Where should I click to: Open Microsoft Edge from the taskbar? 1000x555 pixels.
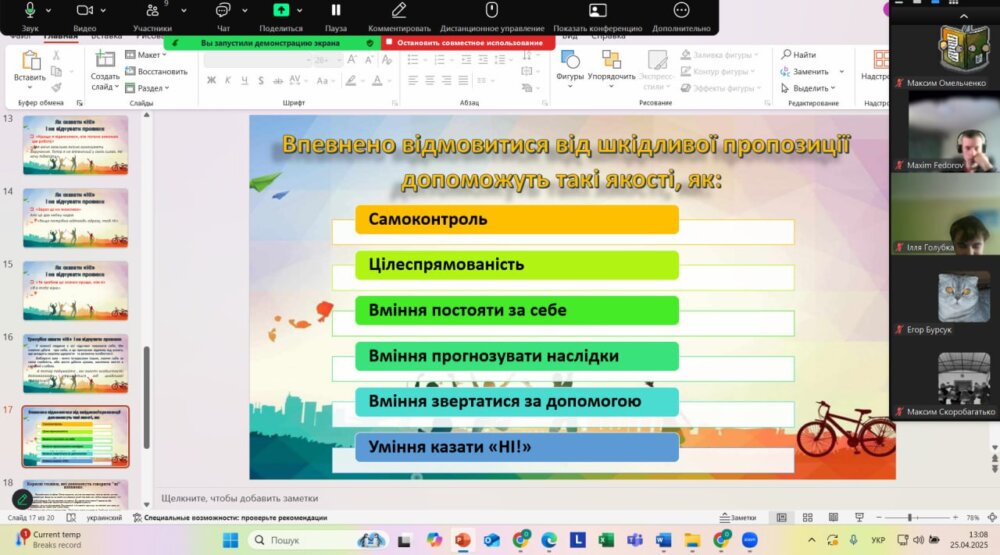[x=548, y=540]
